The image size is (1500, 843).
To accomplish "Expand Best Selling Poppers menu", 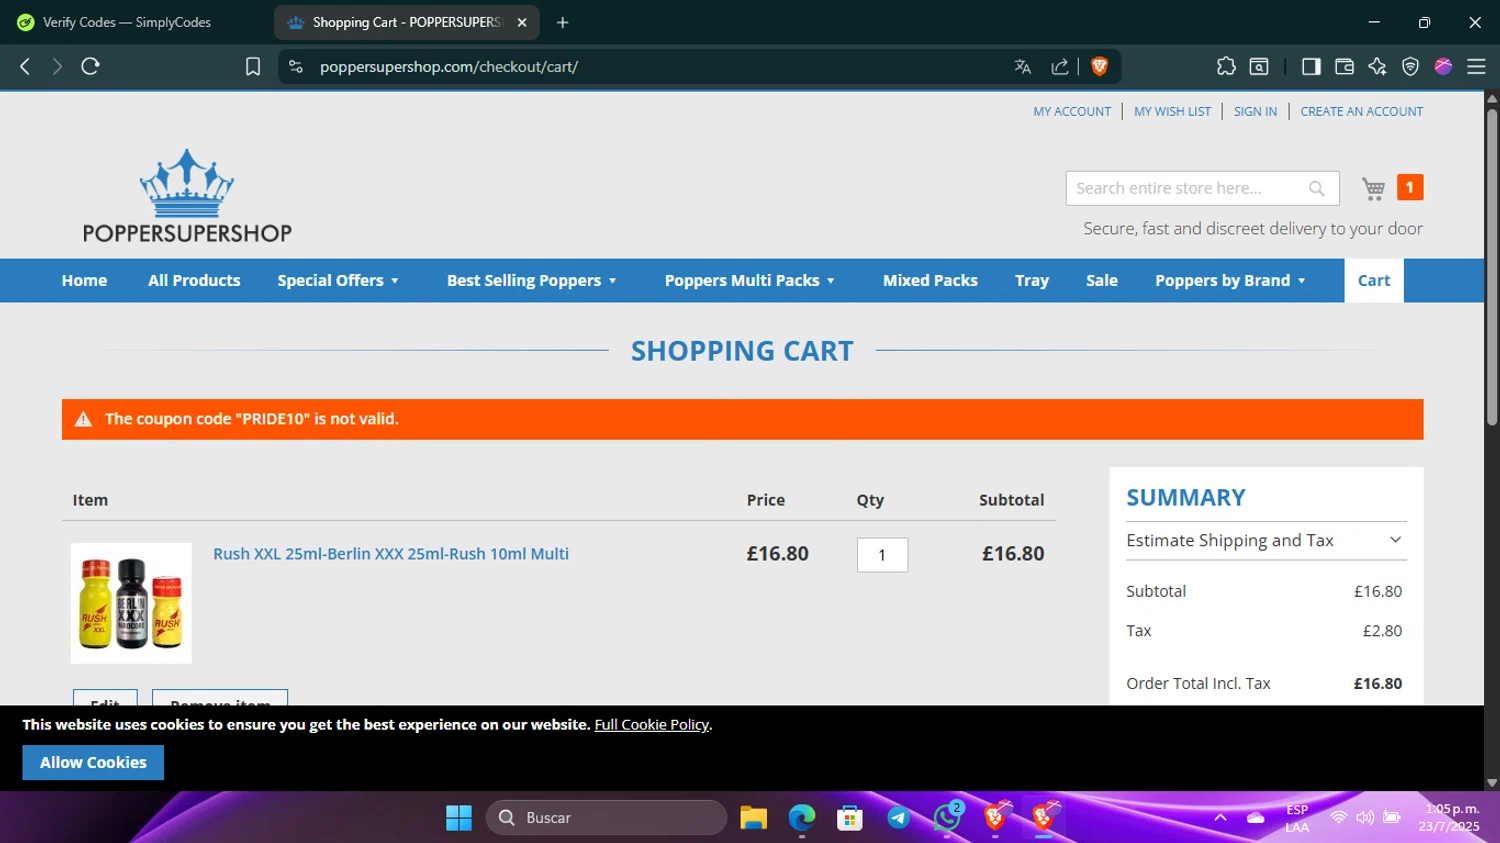I will [x=532, y=280].
